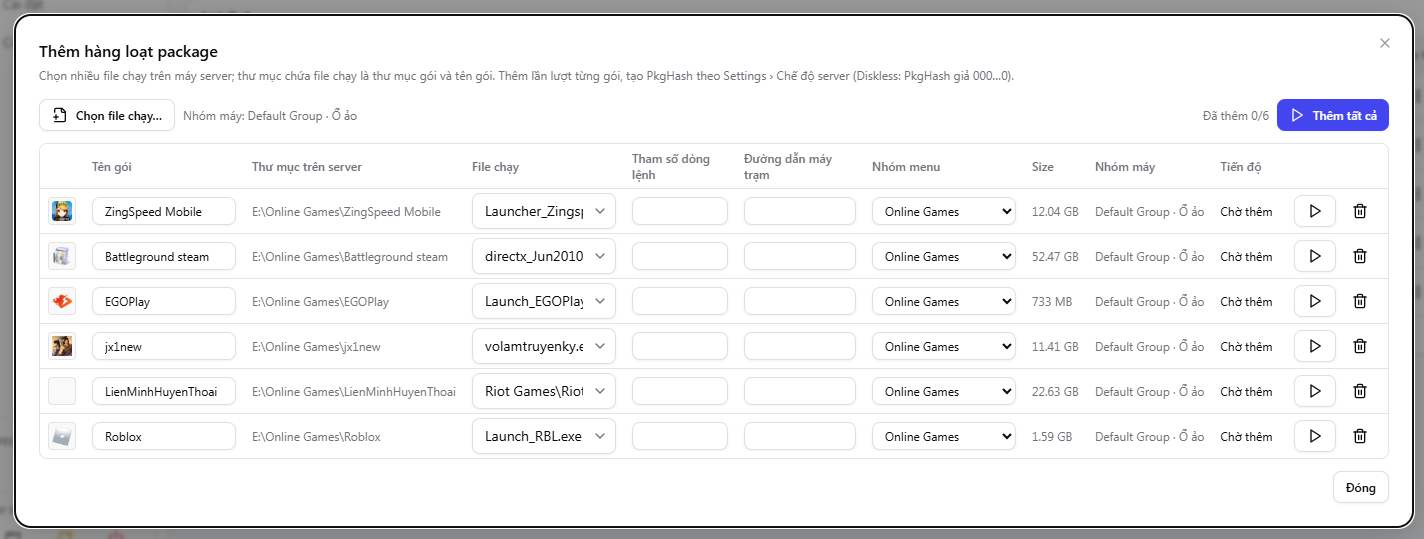The height and width of the screenshot is (539, 1424).
Task: Click Tham số dòng lệnh field for EGOPlay
Action: pyautogui.click(x=680, y=301)
